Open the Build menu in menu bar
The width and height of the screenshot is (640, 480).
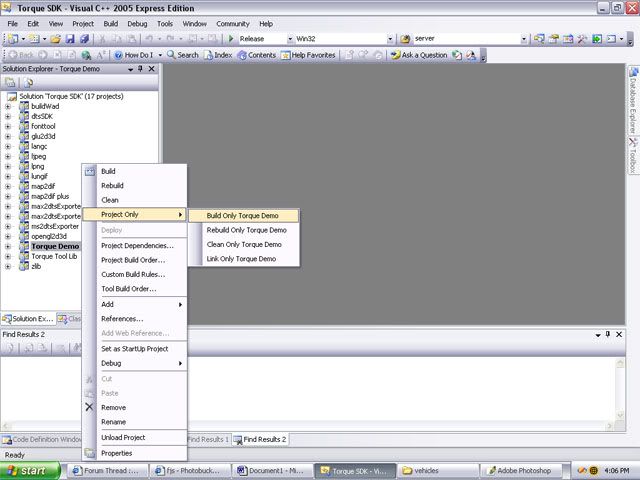[x=111, y=23]
